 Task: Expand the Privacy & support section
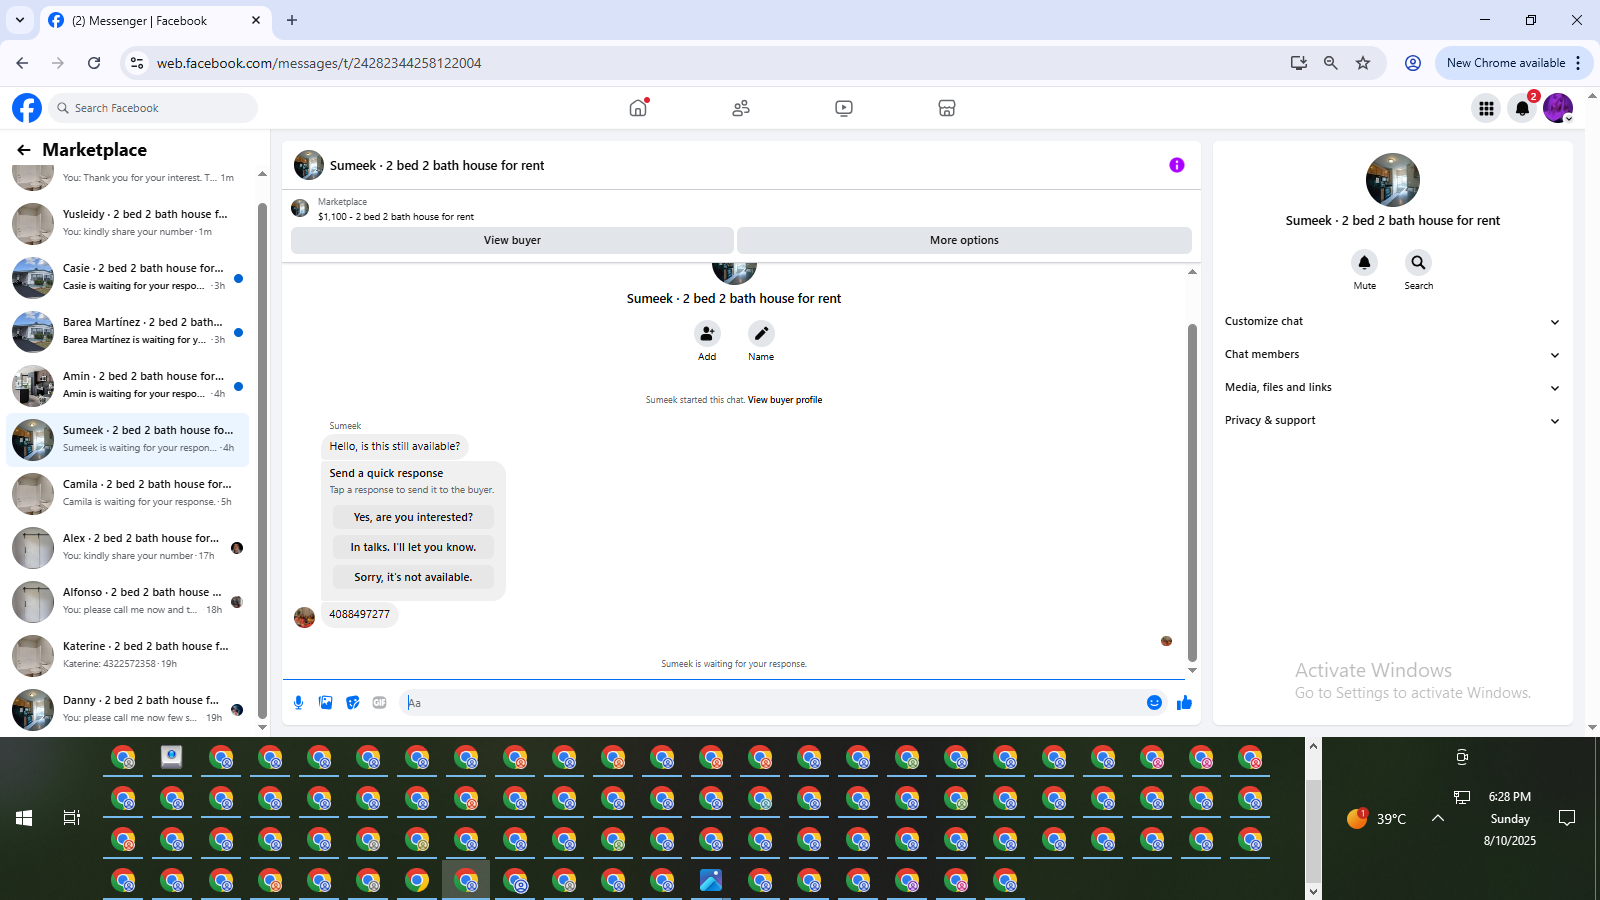[1392, 421]
